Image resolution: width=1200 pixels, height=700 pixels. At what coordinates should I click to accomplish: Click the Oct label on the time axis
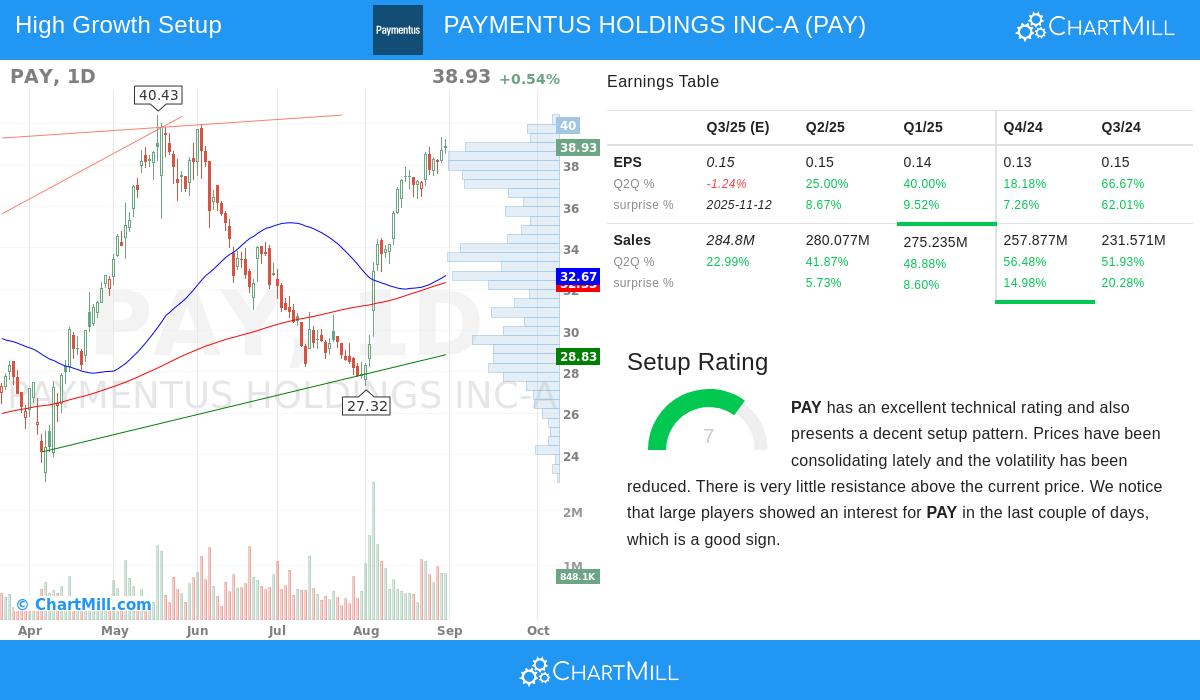coord(538,631)
